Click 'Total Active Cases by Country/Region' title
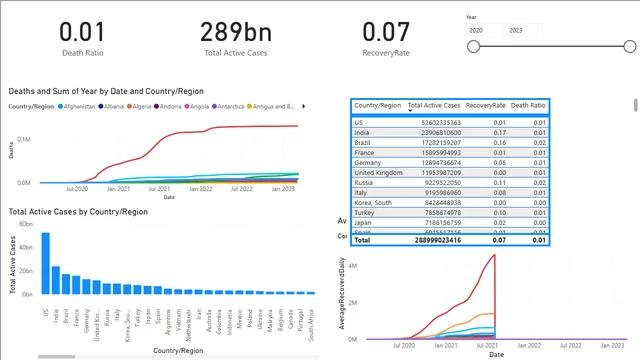The image size is (640, 360). coord(78,211)
